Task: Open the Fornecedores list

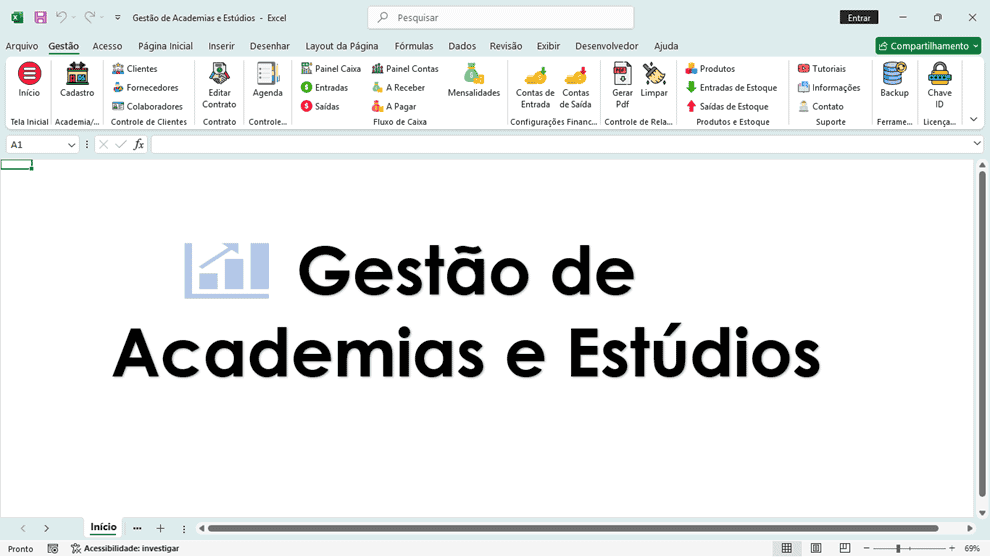Action: 145,87
